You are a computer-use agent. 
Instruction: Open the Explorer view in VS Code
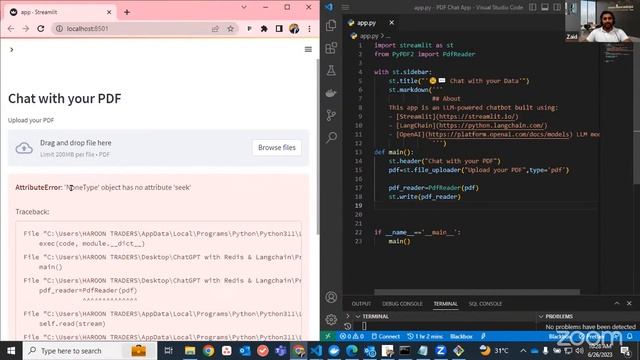(x=331, y=25)
